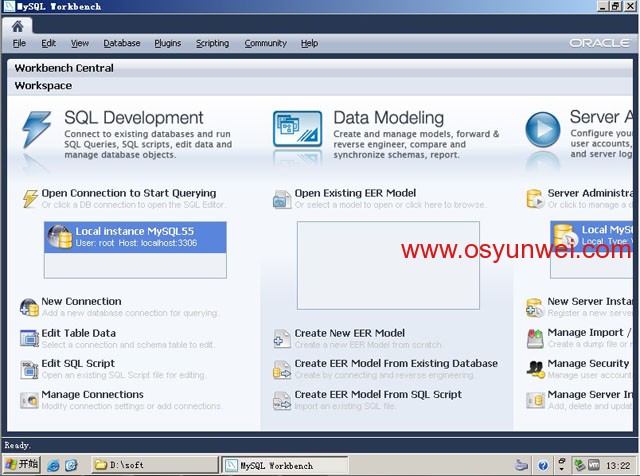Image resolution: width=640 pixels, height=476 pixels.
Task: Click the Manage Security link
Action: (588, 363)
